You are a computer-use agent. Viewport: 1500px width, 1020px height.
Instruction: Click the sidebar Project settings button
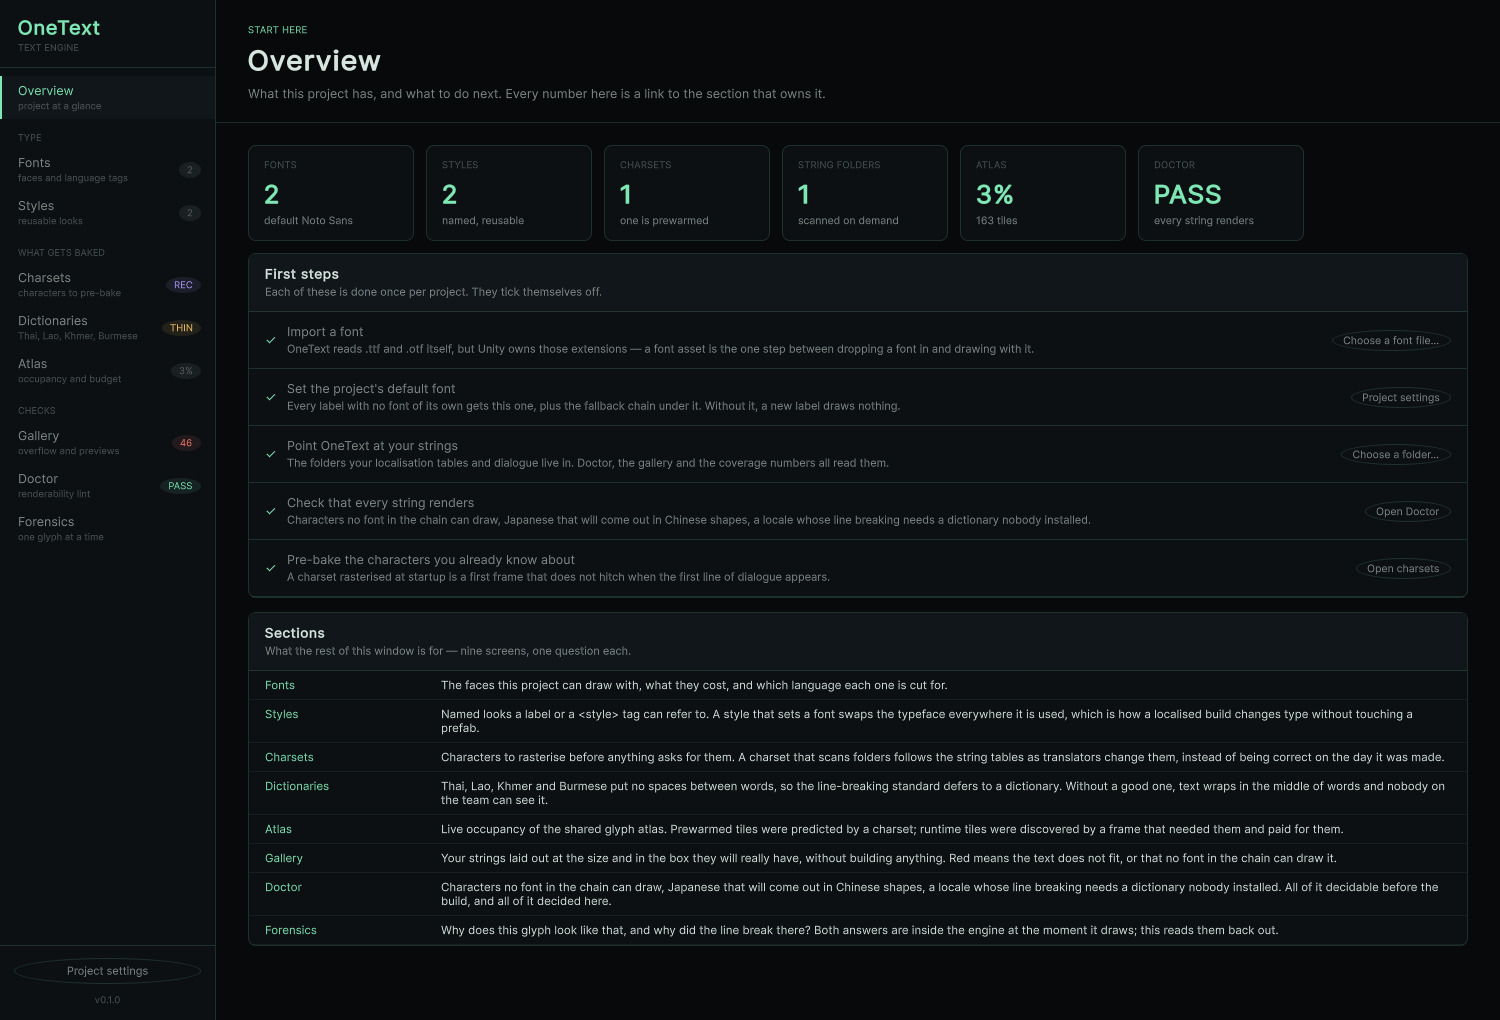[107, 971]
